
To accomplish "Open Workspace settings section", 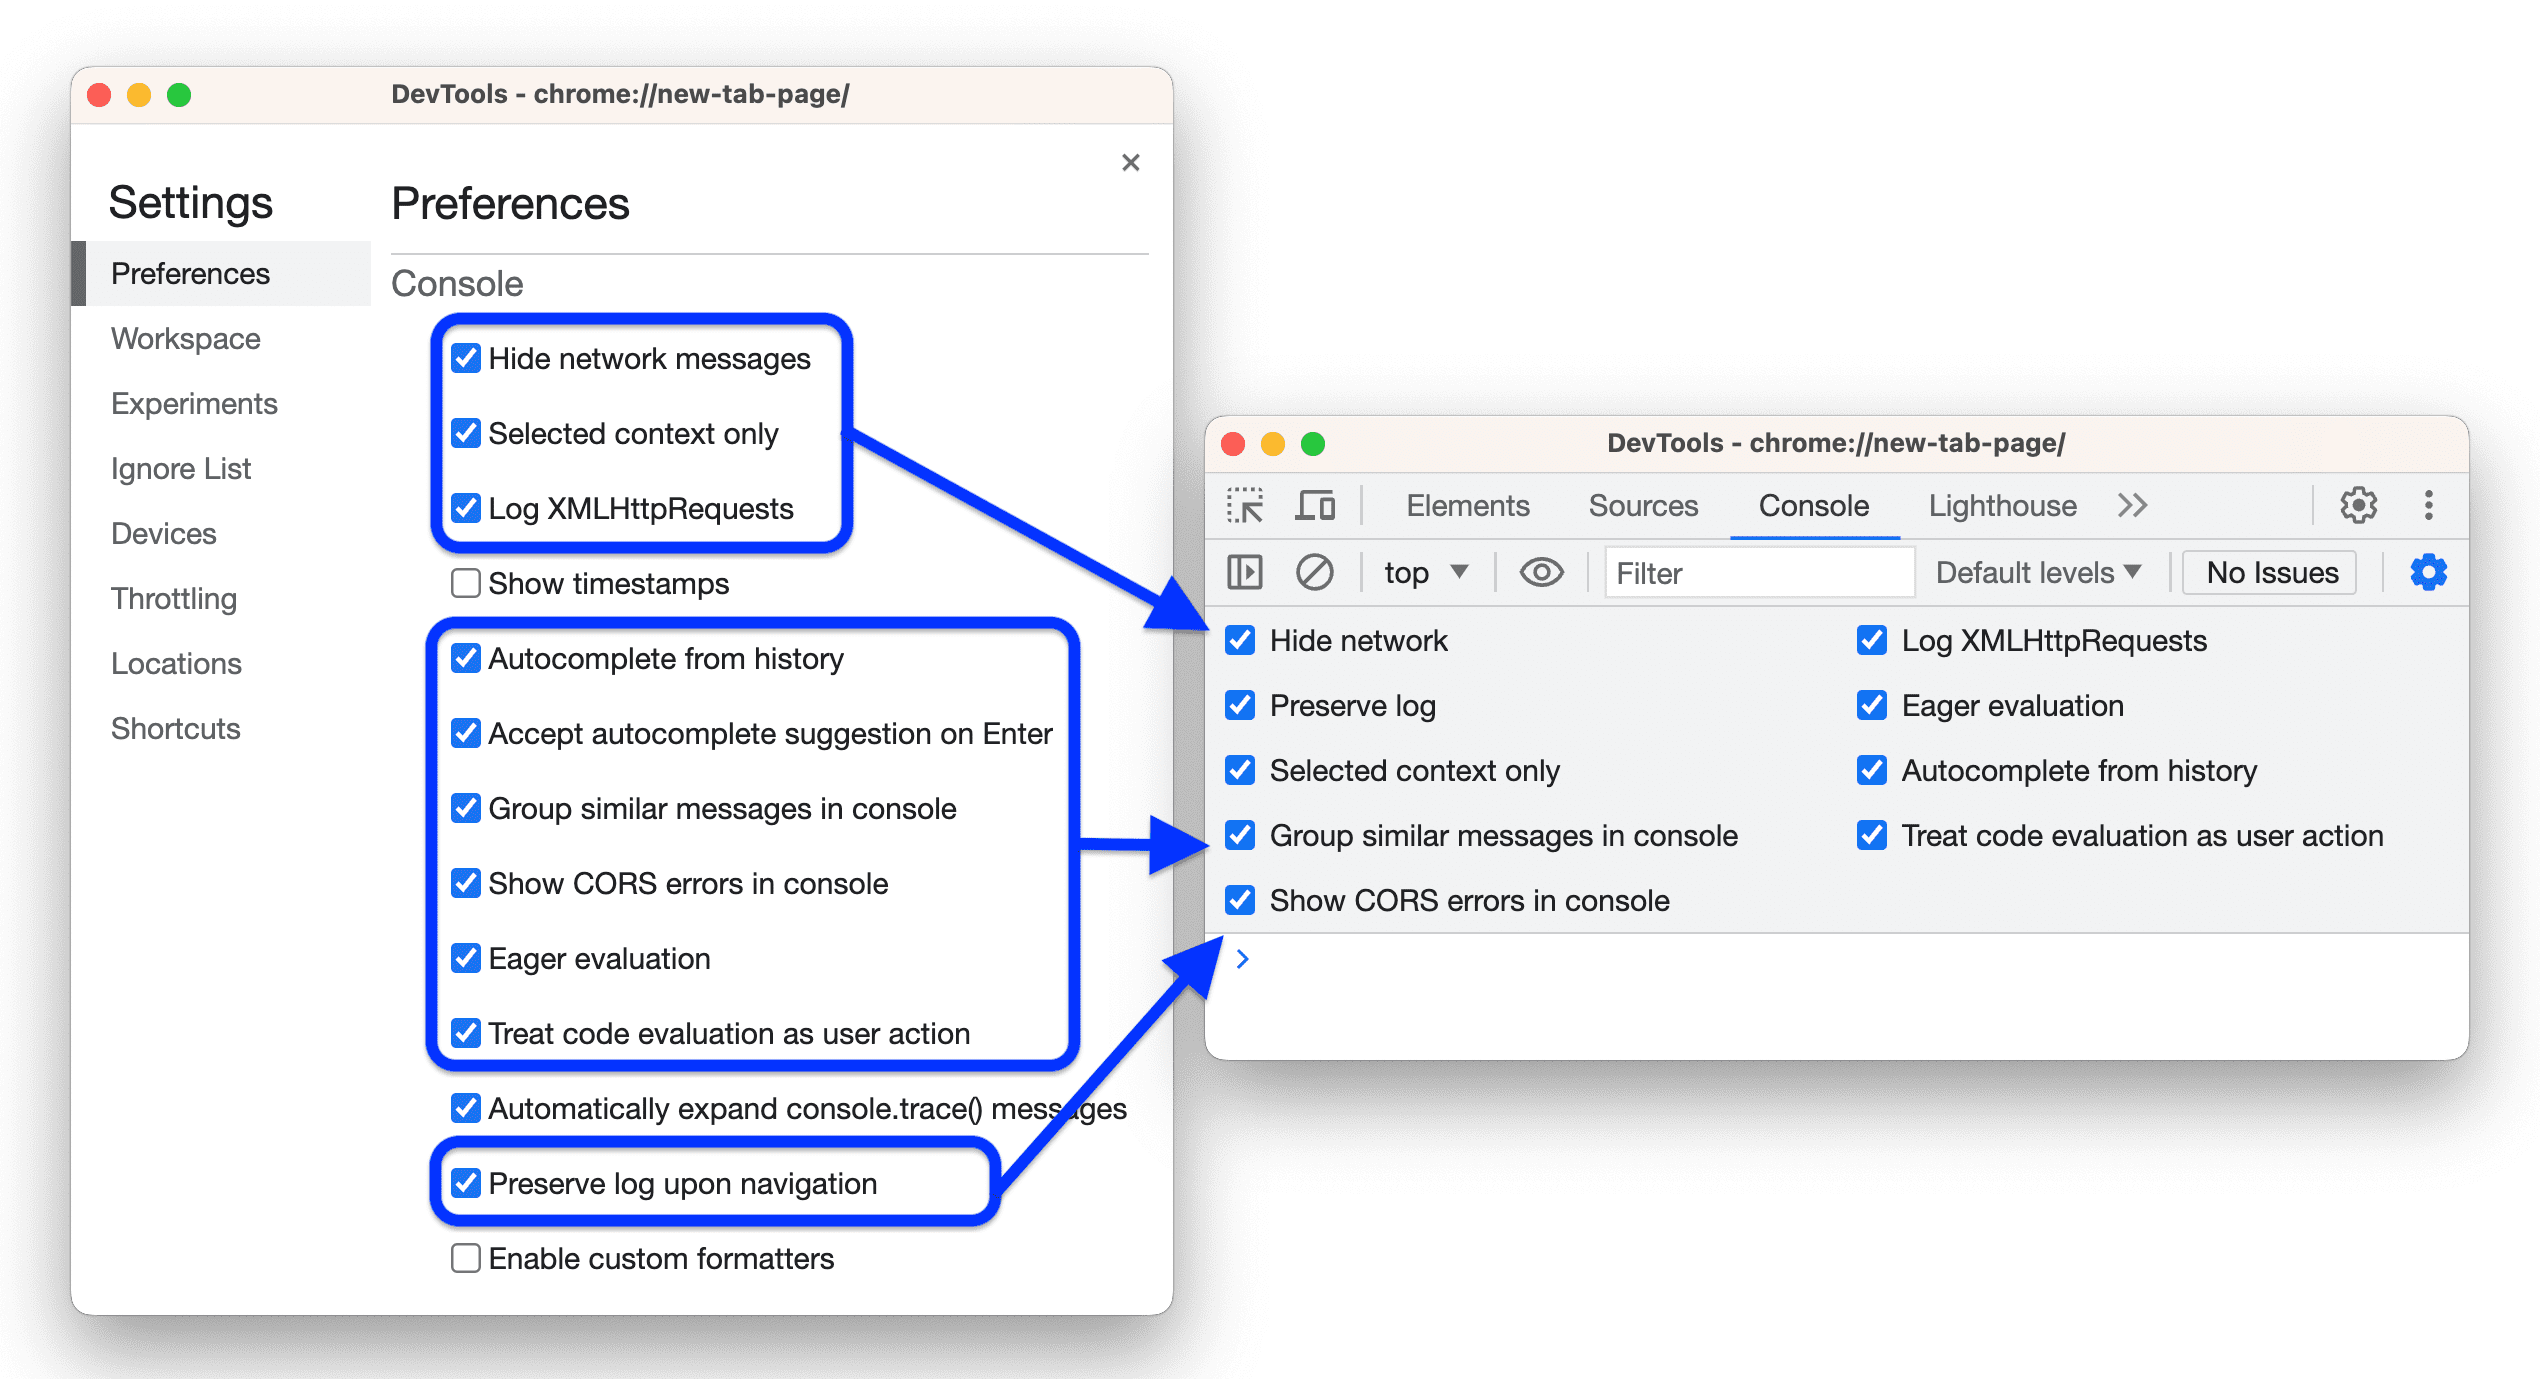I will click(x=187, y=336).
